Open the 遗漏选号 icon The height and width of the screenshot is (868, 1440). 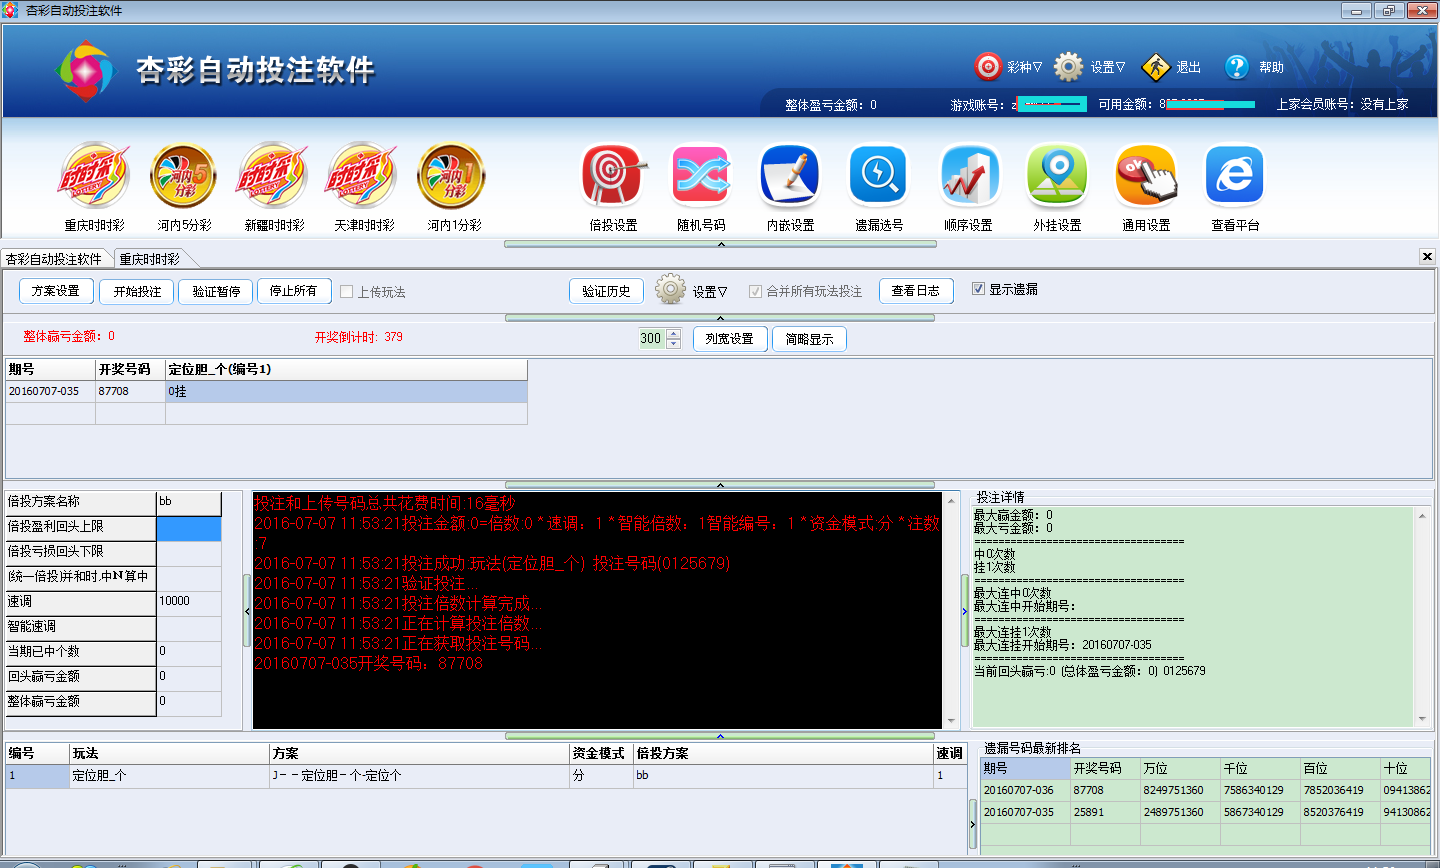[x=878, y=177]
